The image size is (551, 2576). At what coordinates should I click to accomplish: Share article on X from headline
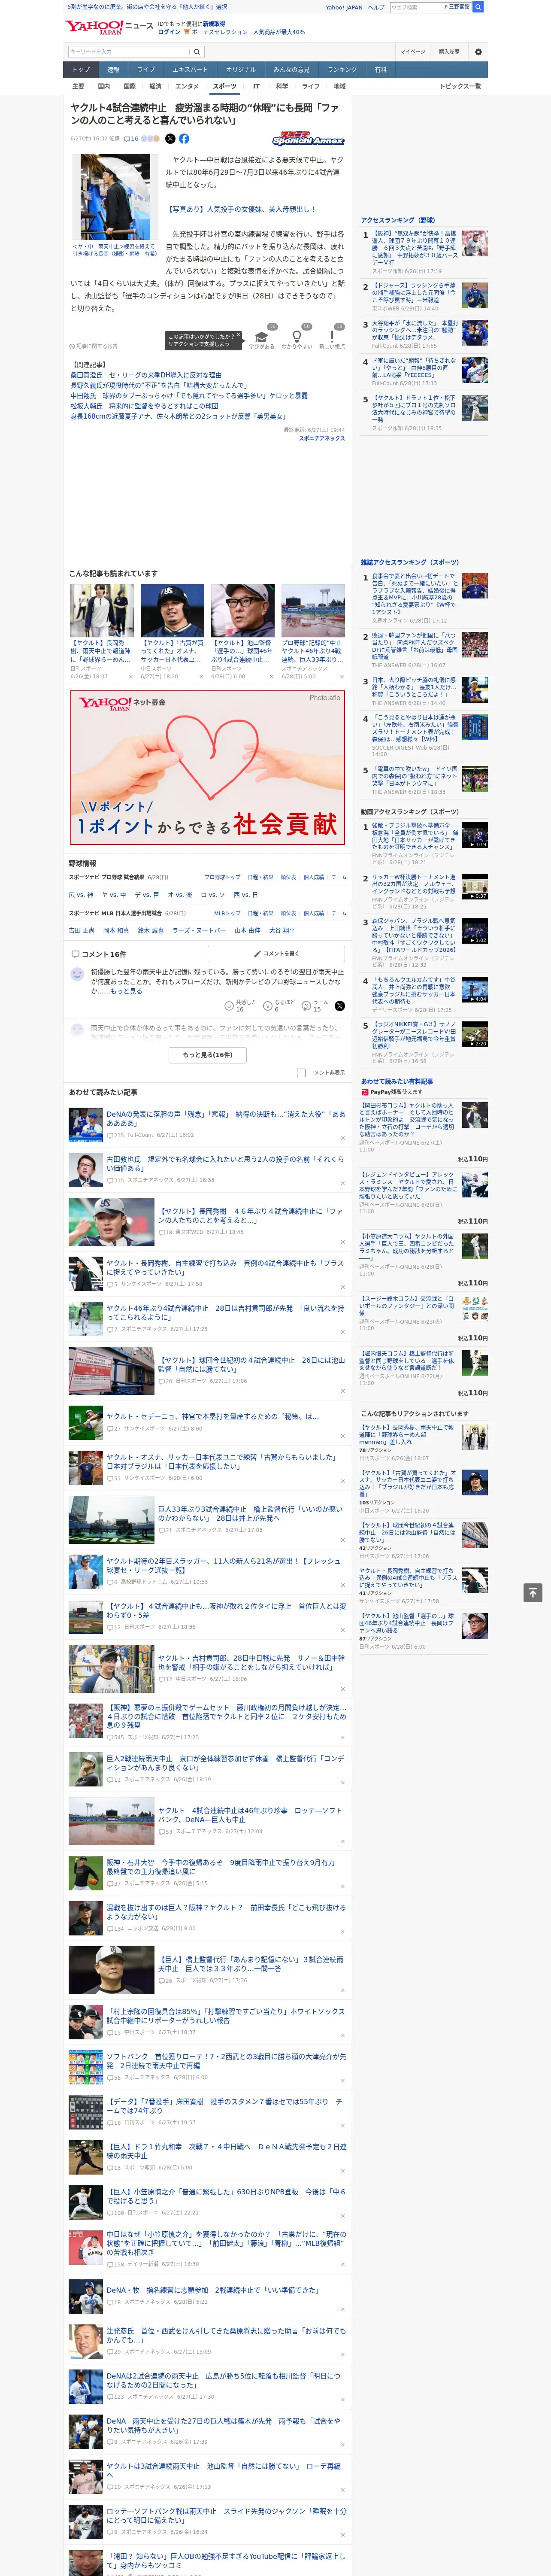(170, 139)
